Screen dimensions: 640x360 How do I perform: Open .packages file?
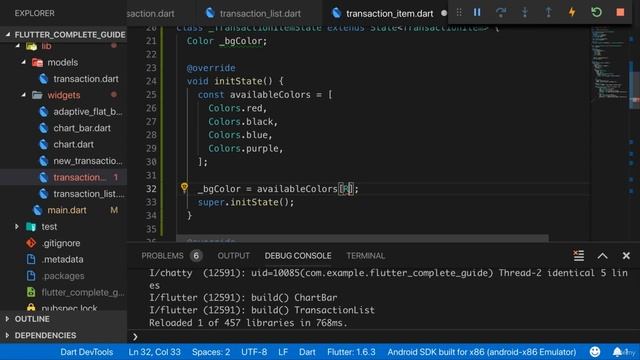tap(63, 276)
